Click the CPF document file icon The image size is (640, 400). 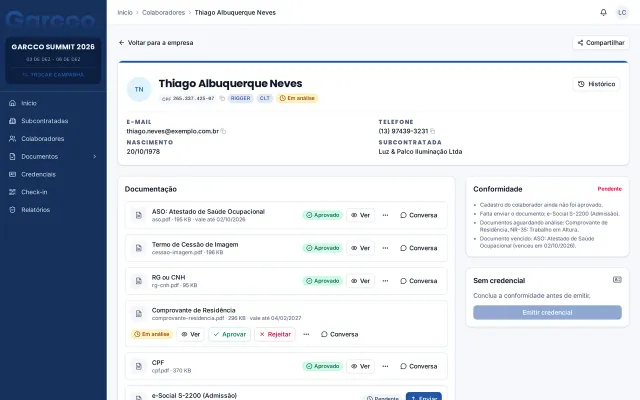point(139,366)
